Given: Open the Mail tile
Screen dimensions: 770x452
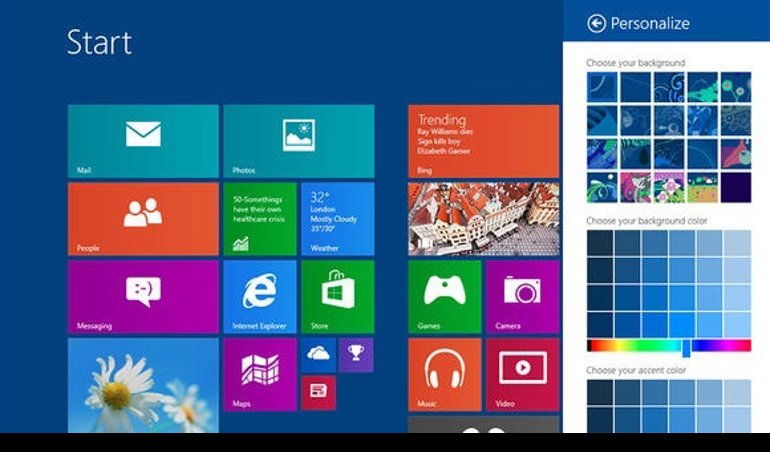Looking at the screenshot, I should (143, 141).
